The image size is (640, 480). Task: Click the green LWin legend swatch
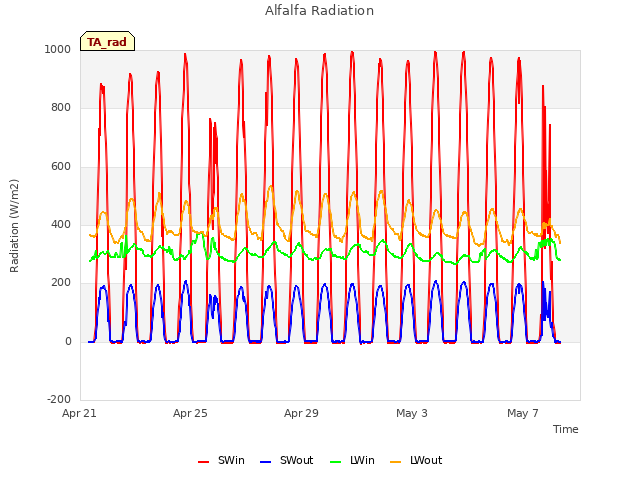point(335,462)
